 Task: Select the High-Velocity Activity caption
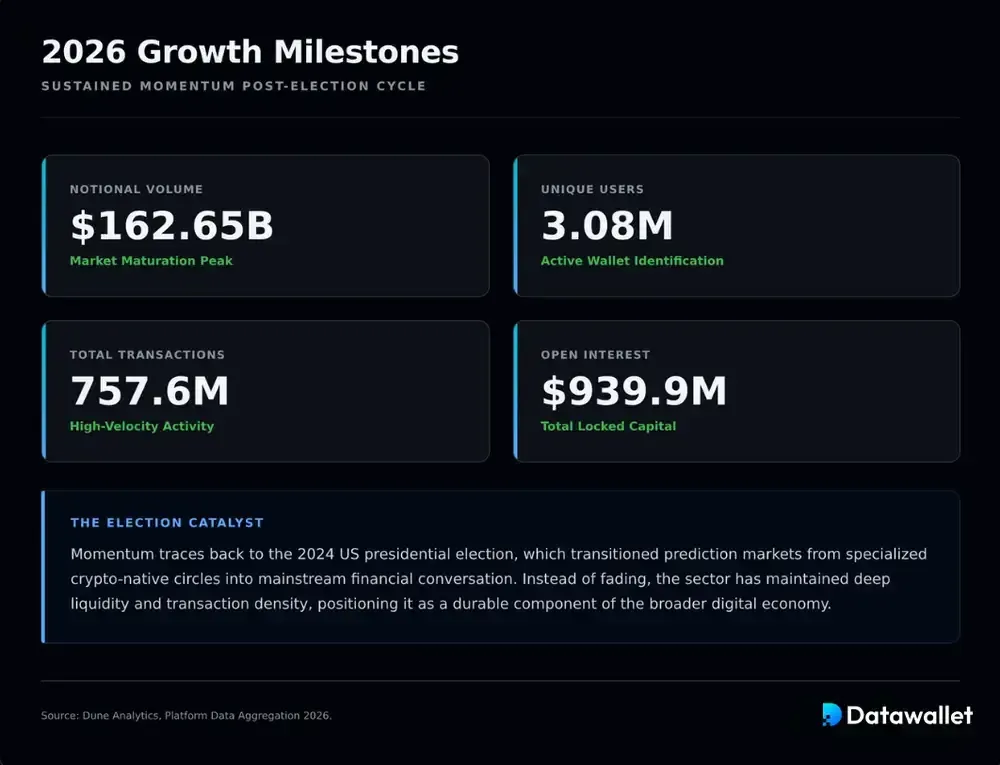tap(142, 426)
